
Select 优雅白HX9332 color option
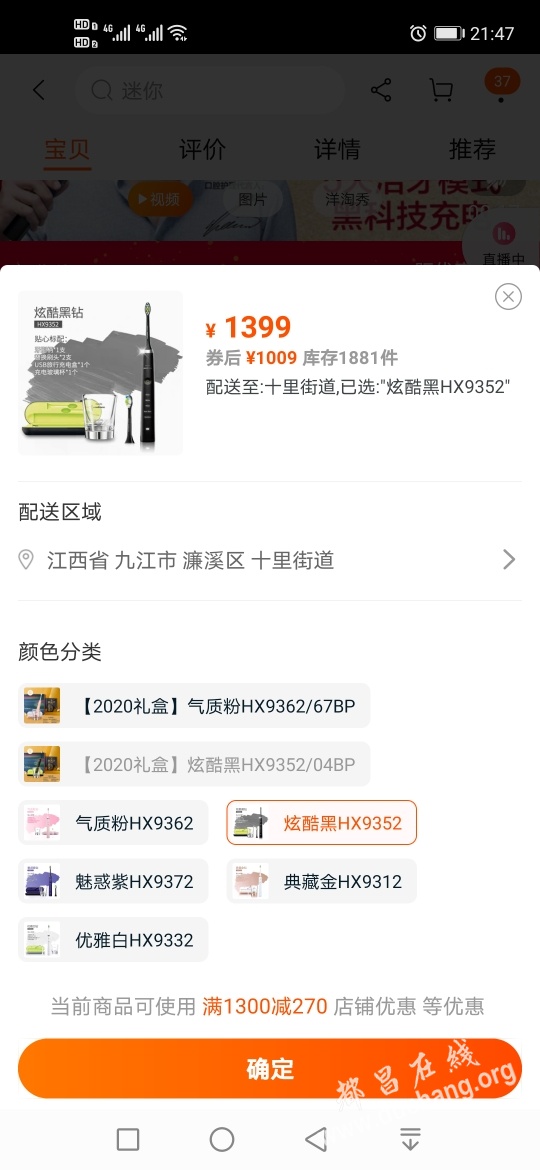point(113,939)
